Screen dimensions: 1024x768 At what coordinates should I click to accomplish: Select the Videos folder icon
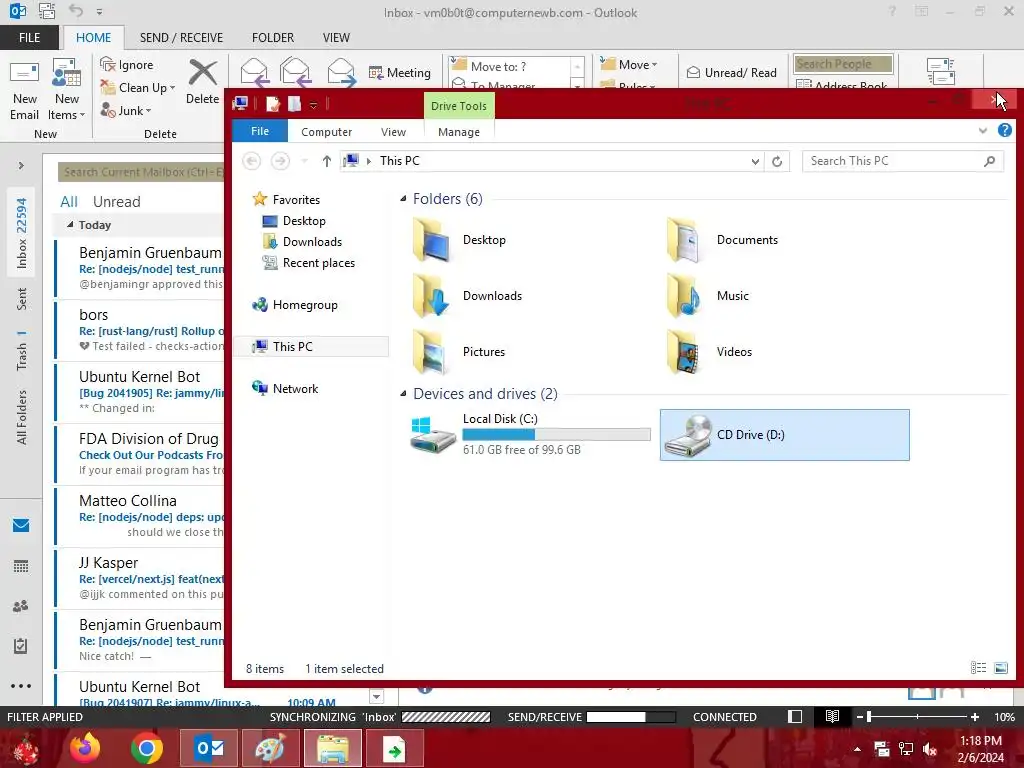pyautogui.click(x=683, y=353)
